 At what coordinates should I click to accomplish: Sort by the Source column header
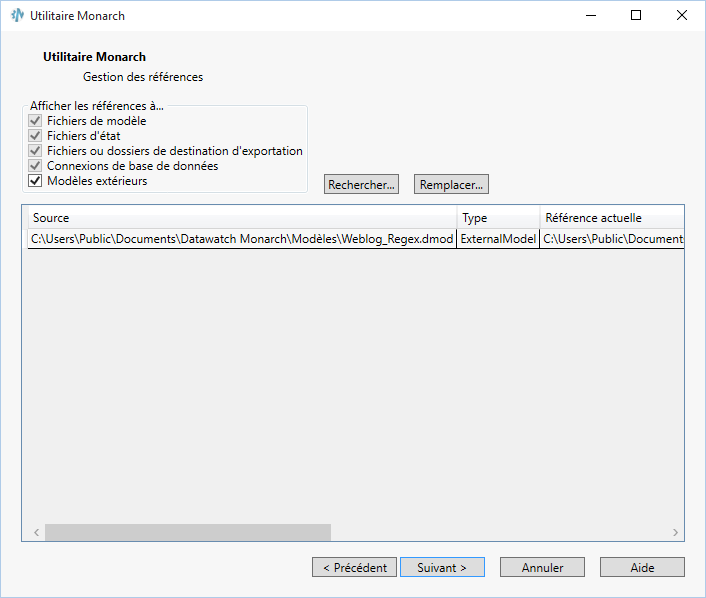[x=242, y=218]
